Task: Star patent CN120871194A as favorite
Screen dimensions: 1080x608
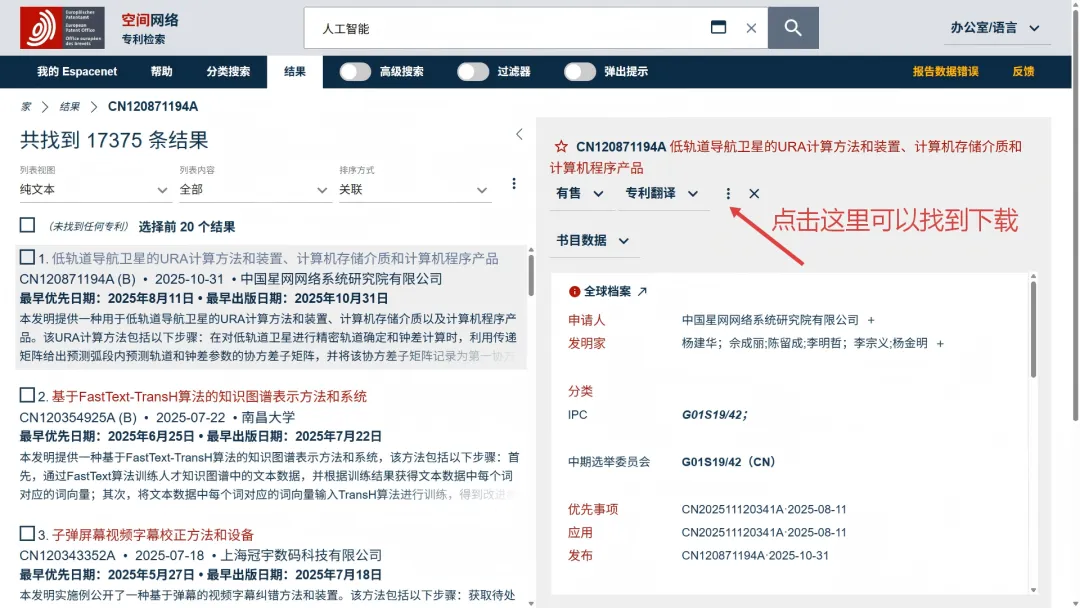Action: tap(561, 147)
